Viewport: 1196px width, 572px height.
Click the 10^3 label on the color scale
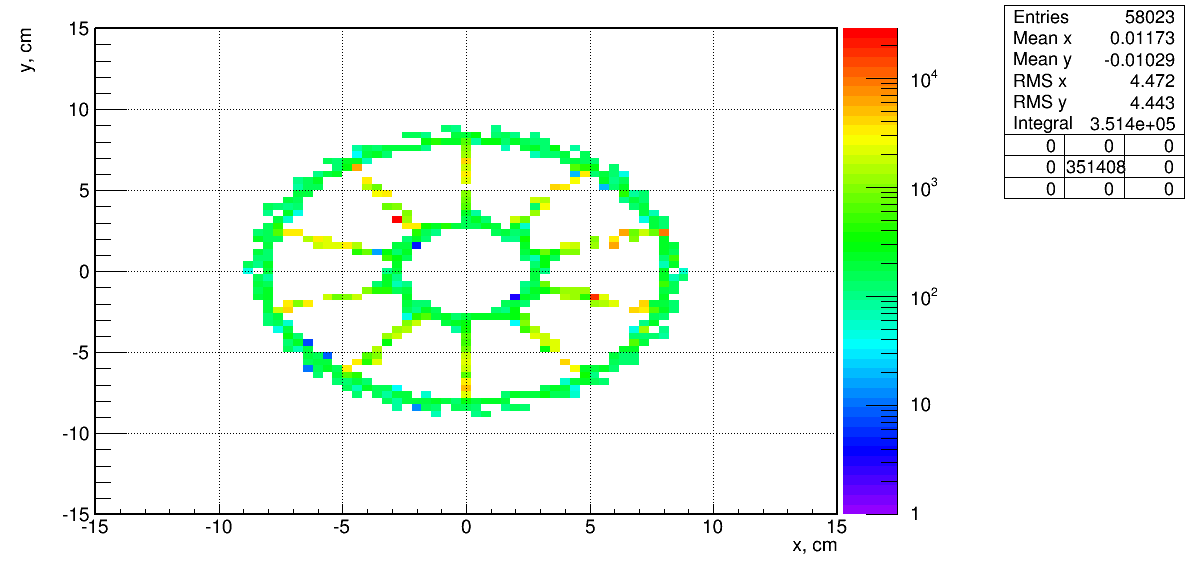coord(924,188)
